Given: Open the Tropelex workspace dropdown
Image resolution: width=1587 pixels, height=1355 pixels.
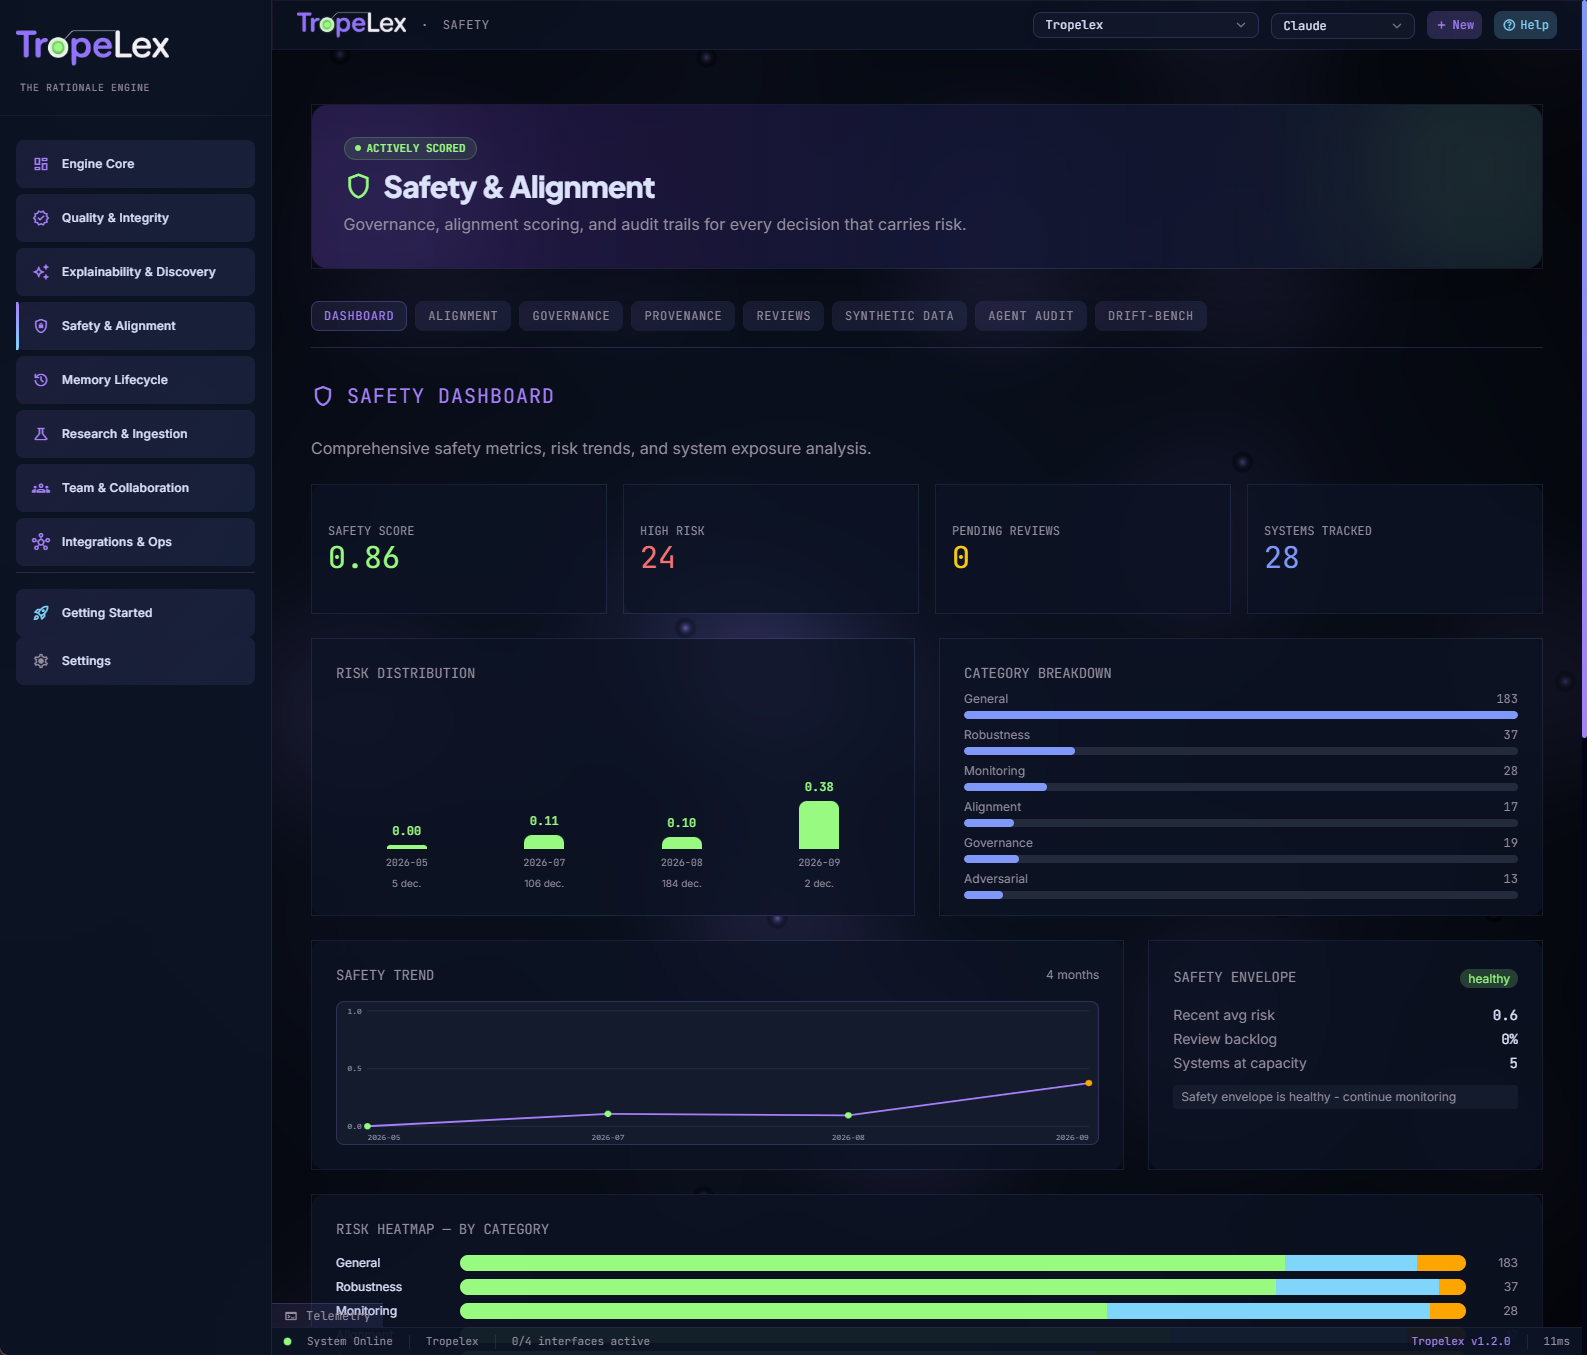Looking at the screenshot, I should click(x=1145, y=25).
